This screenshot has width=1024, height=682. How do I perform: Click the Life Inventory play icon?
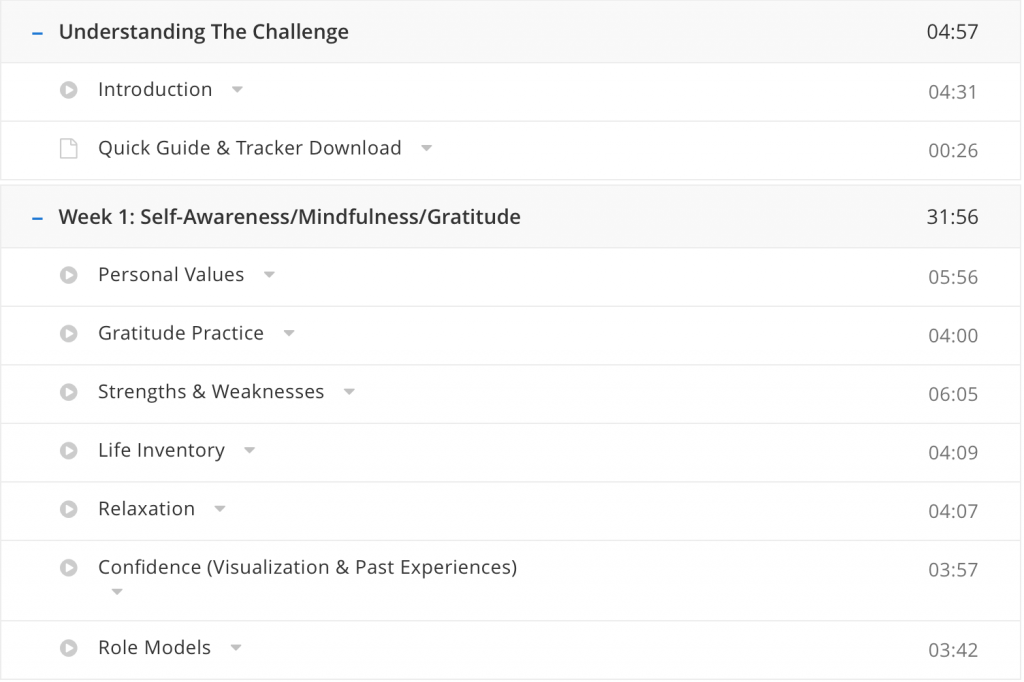(68, 451)
